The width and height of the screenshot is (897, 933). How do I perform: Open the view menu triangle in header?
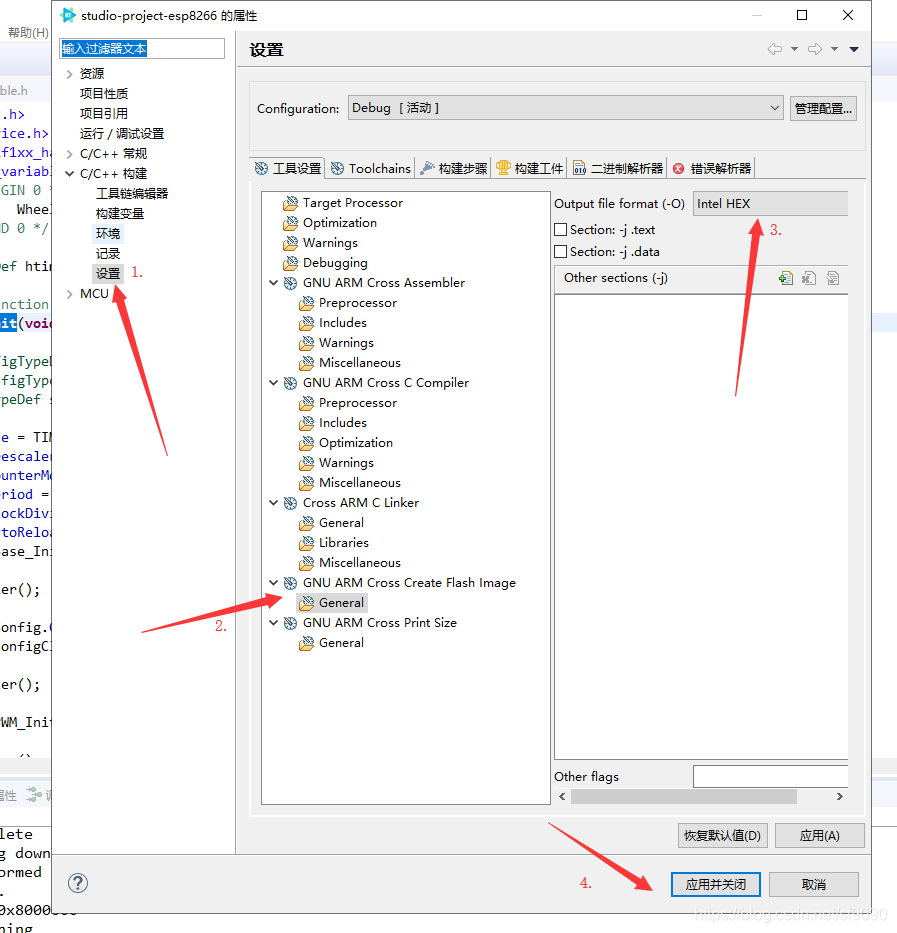coord(854,49)
